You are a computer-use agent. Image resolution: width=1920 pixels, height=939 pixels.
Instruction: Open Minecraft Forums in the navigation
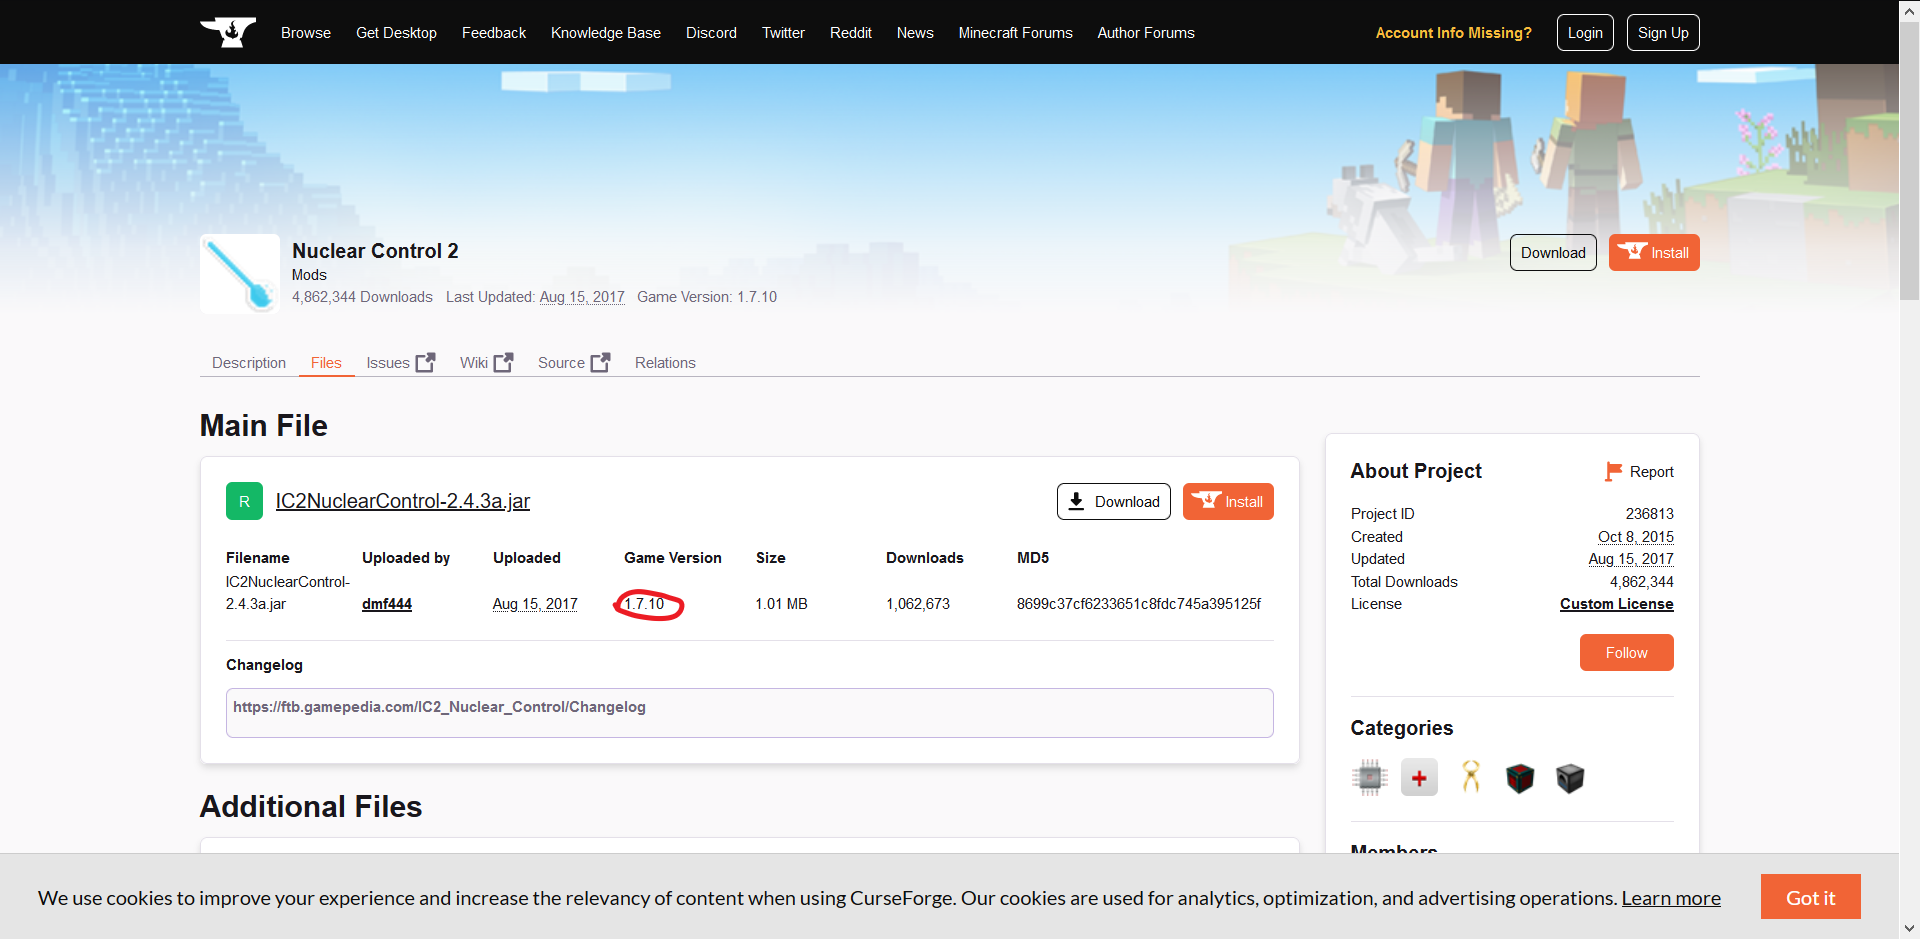(1015, 33)
